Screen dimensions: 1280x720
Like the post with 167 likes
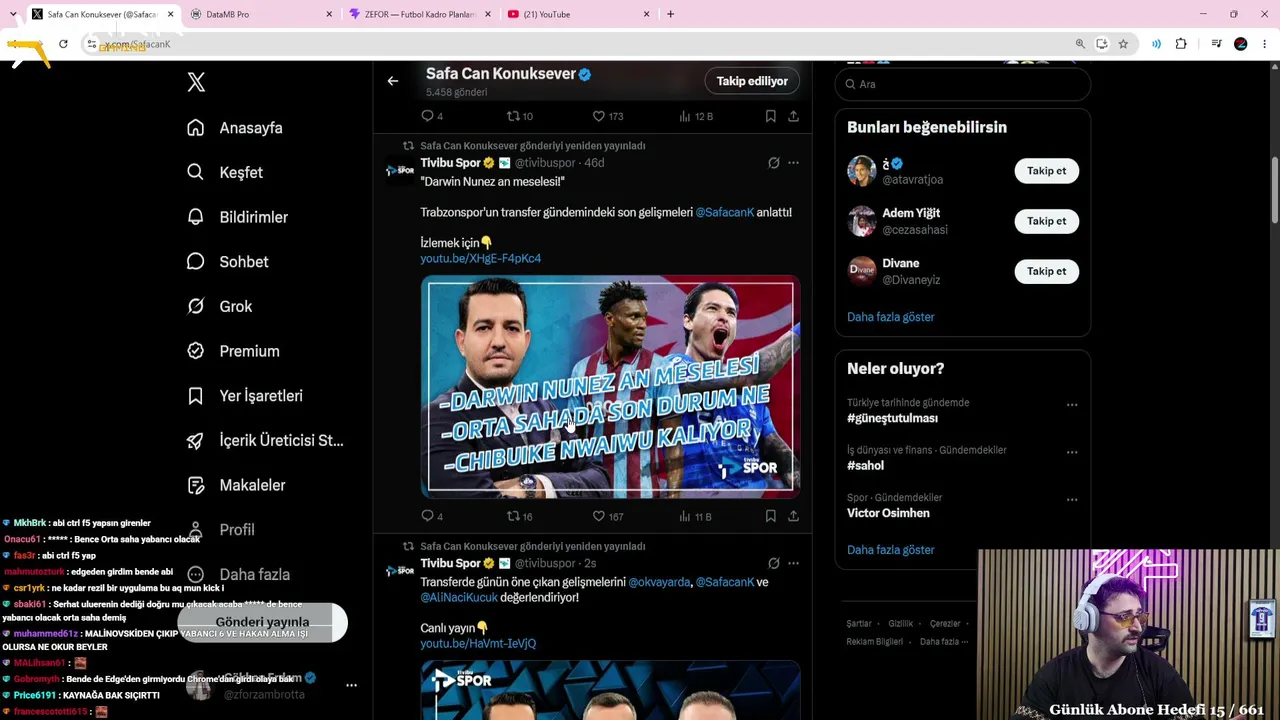click(x=607, y=516)
